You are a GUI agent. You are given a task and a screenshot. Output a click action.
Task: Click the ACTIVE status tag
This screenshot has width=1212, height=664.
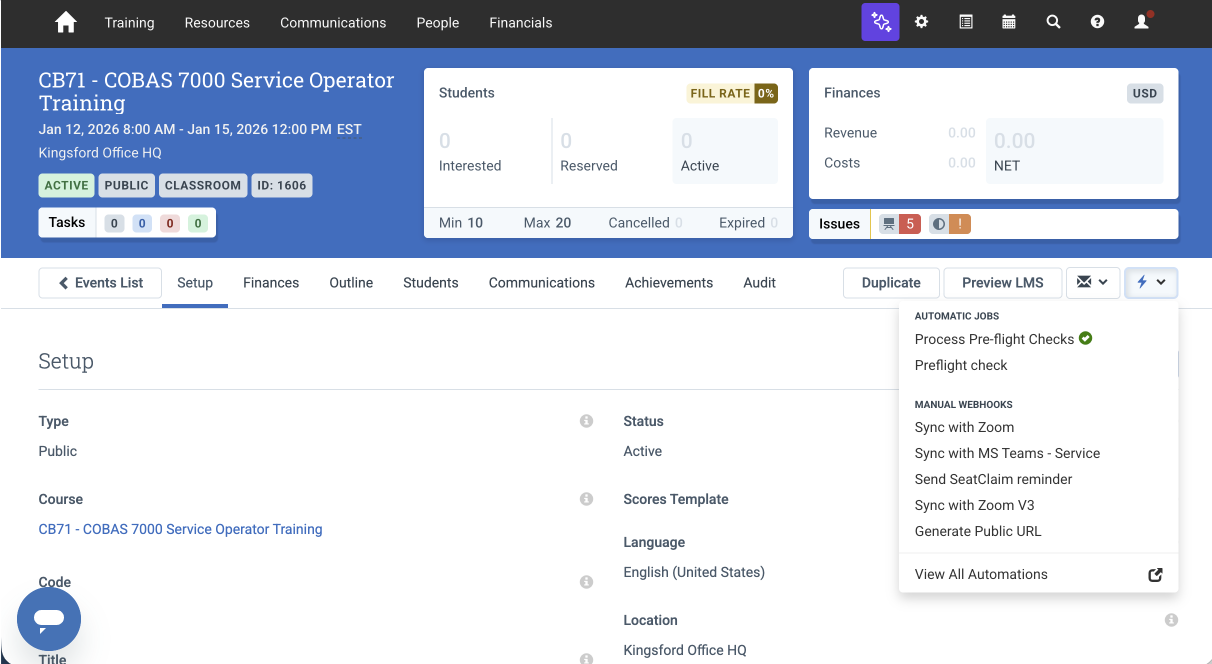[x=67, y=185]
